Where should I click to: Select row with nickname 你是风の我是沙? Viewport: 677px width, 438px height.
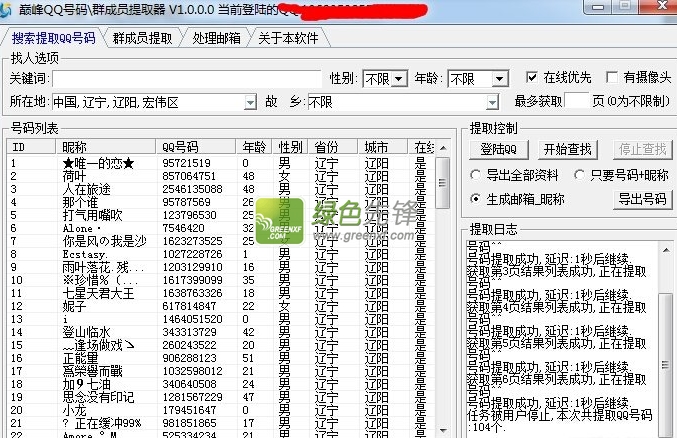click(220, 241)
